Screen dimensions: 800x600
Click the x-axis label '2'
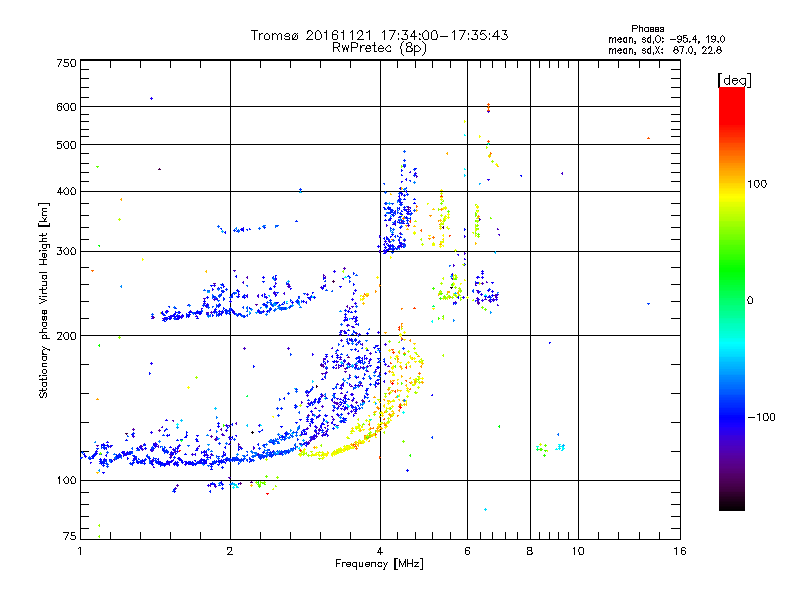click(230, 551)
